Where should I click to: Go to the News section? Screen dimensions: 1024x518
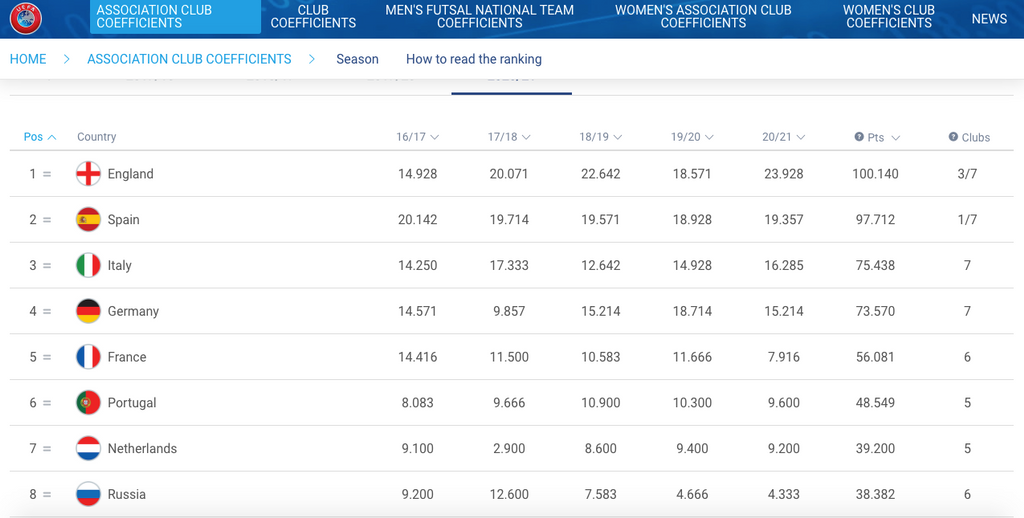pos(989,18)
